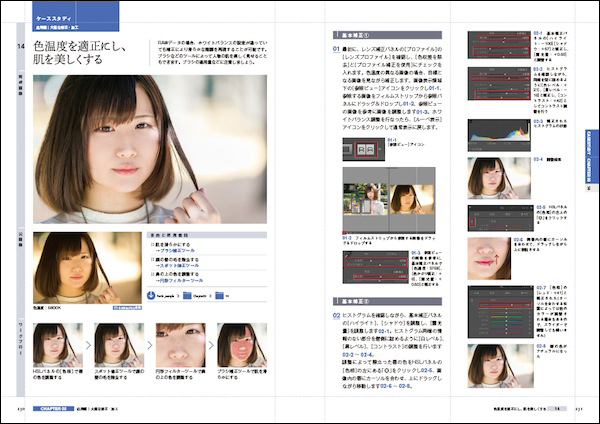This screenshot has width=600, height=424.
Task: Click the 基本補正① section heading
Action: coord(355,34)
